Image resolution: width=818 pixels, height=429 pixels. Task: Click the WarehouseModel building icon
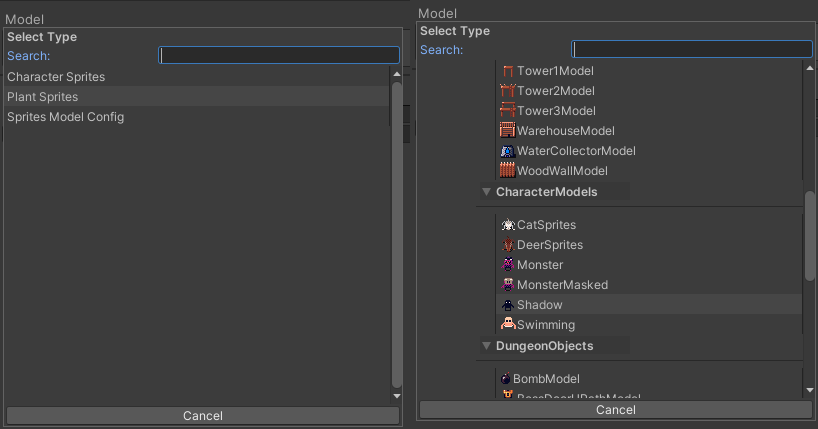click(508, 130)
